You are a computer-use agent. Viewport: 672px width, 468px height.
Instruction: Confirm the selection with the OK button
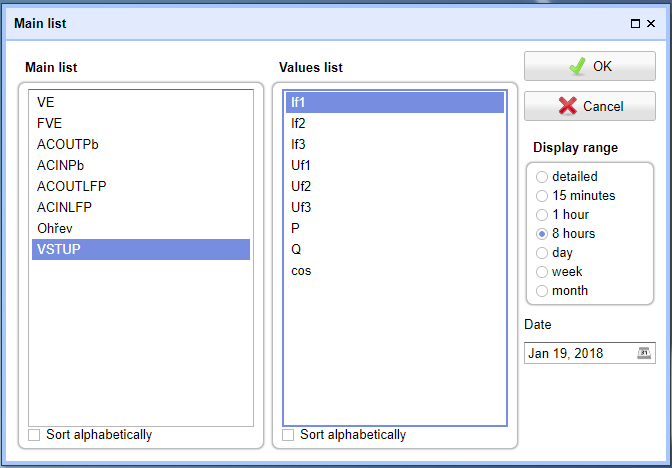pos(590,66)
